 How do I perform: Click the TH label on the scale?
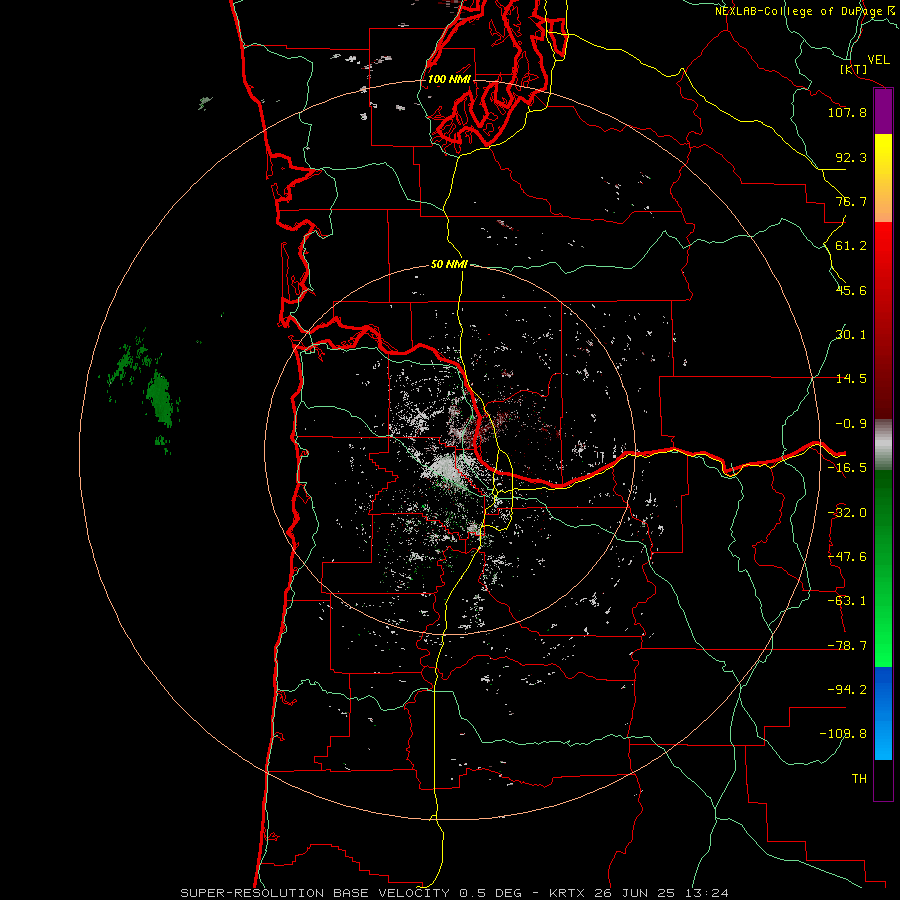click(859, 779)
